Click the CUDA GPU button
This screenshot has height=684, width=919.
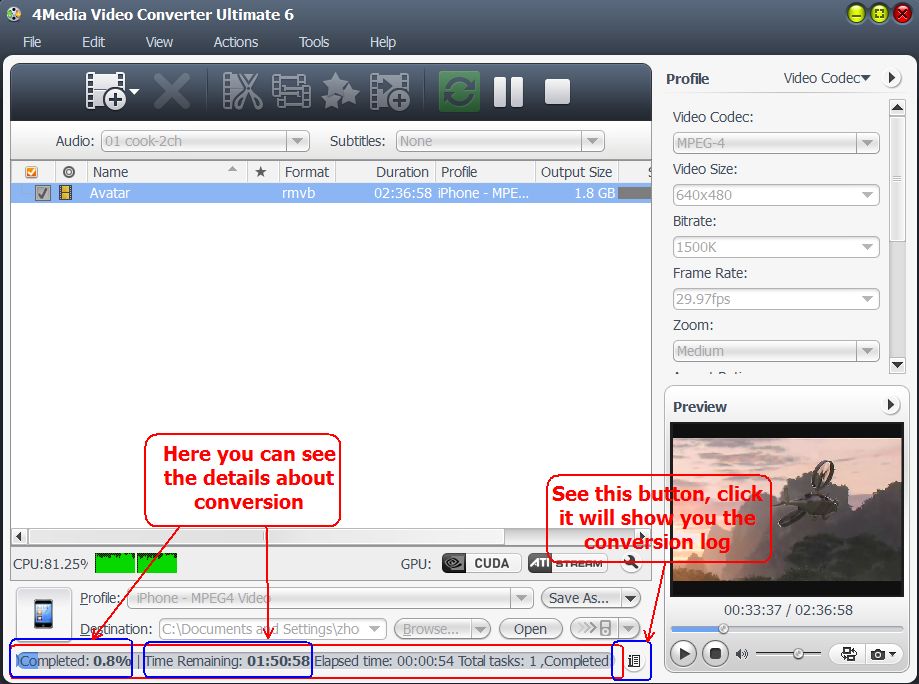pos(481,563)
